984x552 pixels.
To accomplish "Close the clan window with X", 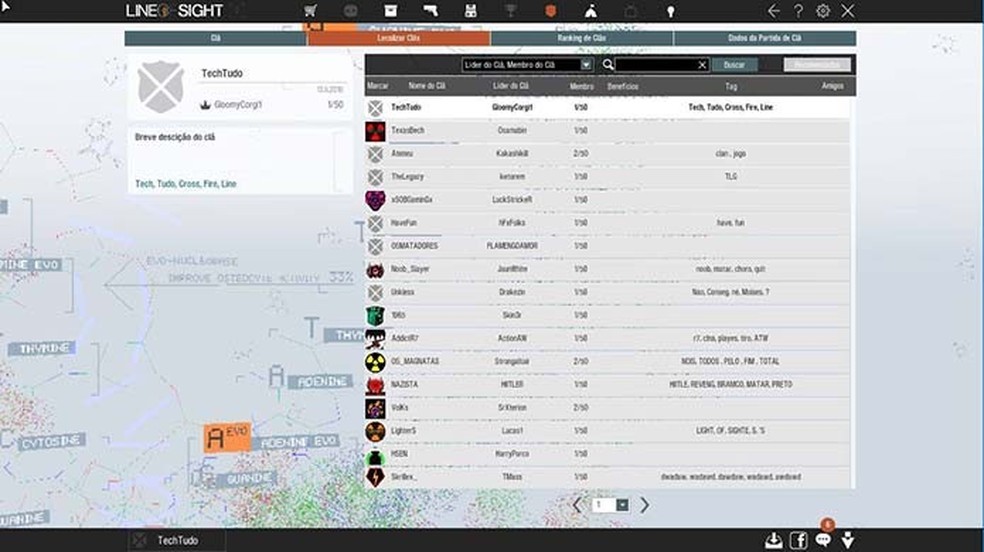I will [x=848, y=11].
